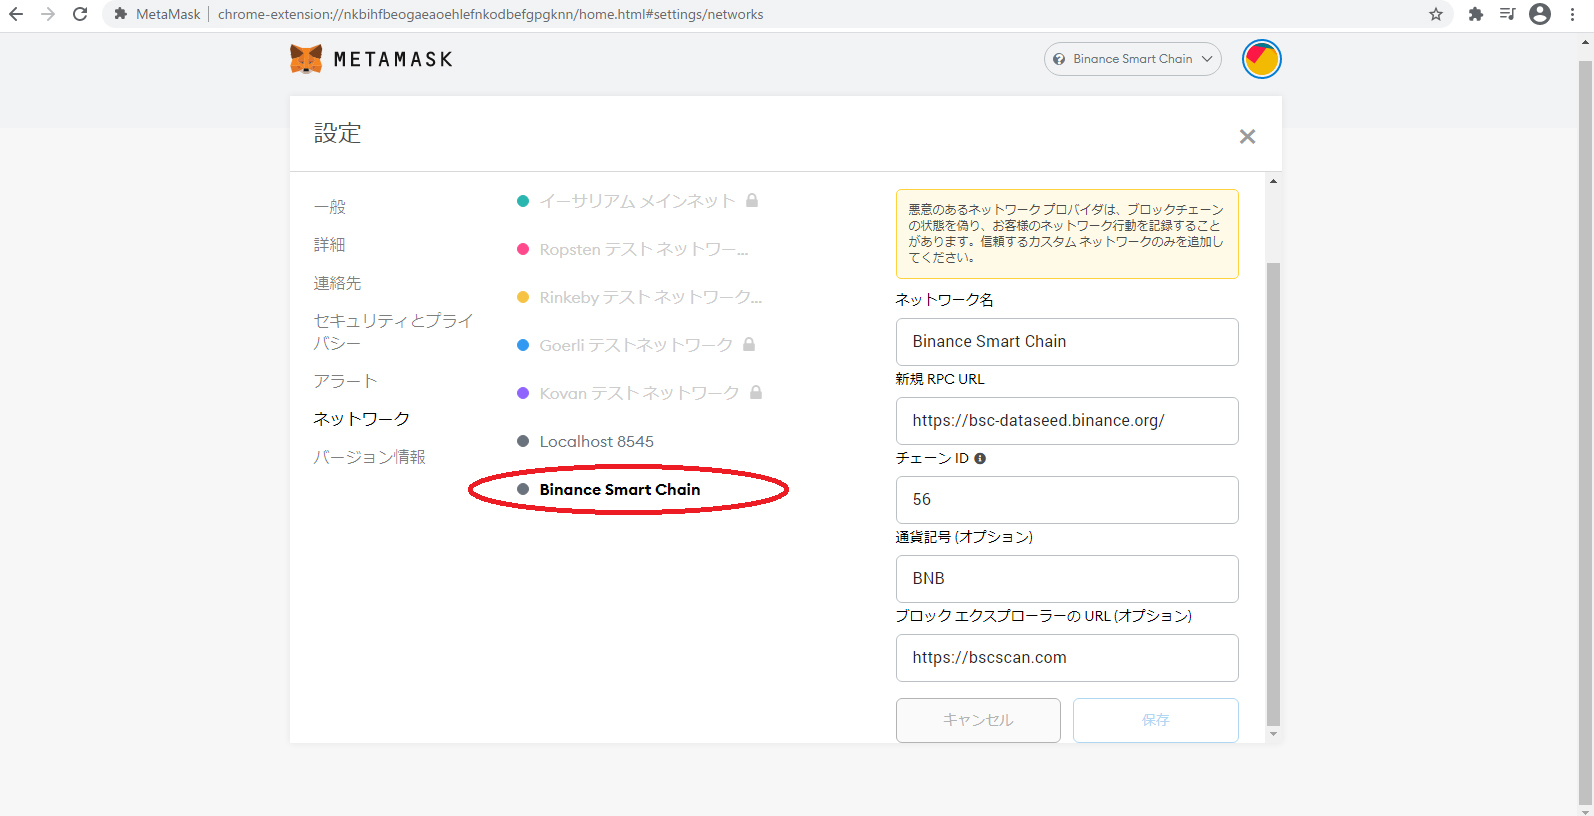Open the バージョン情報 settings tab
This screenshot has width=1594, height=816.
pyautogui.click(x=370, y=457)
